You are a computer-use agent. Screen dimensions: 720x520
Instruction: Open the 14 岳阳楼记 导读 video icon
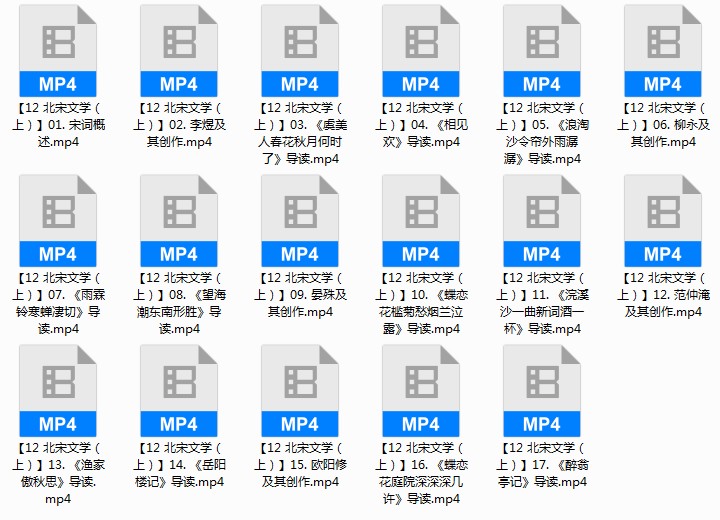point(179,391)
